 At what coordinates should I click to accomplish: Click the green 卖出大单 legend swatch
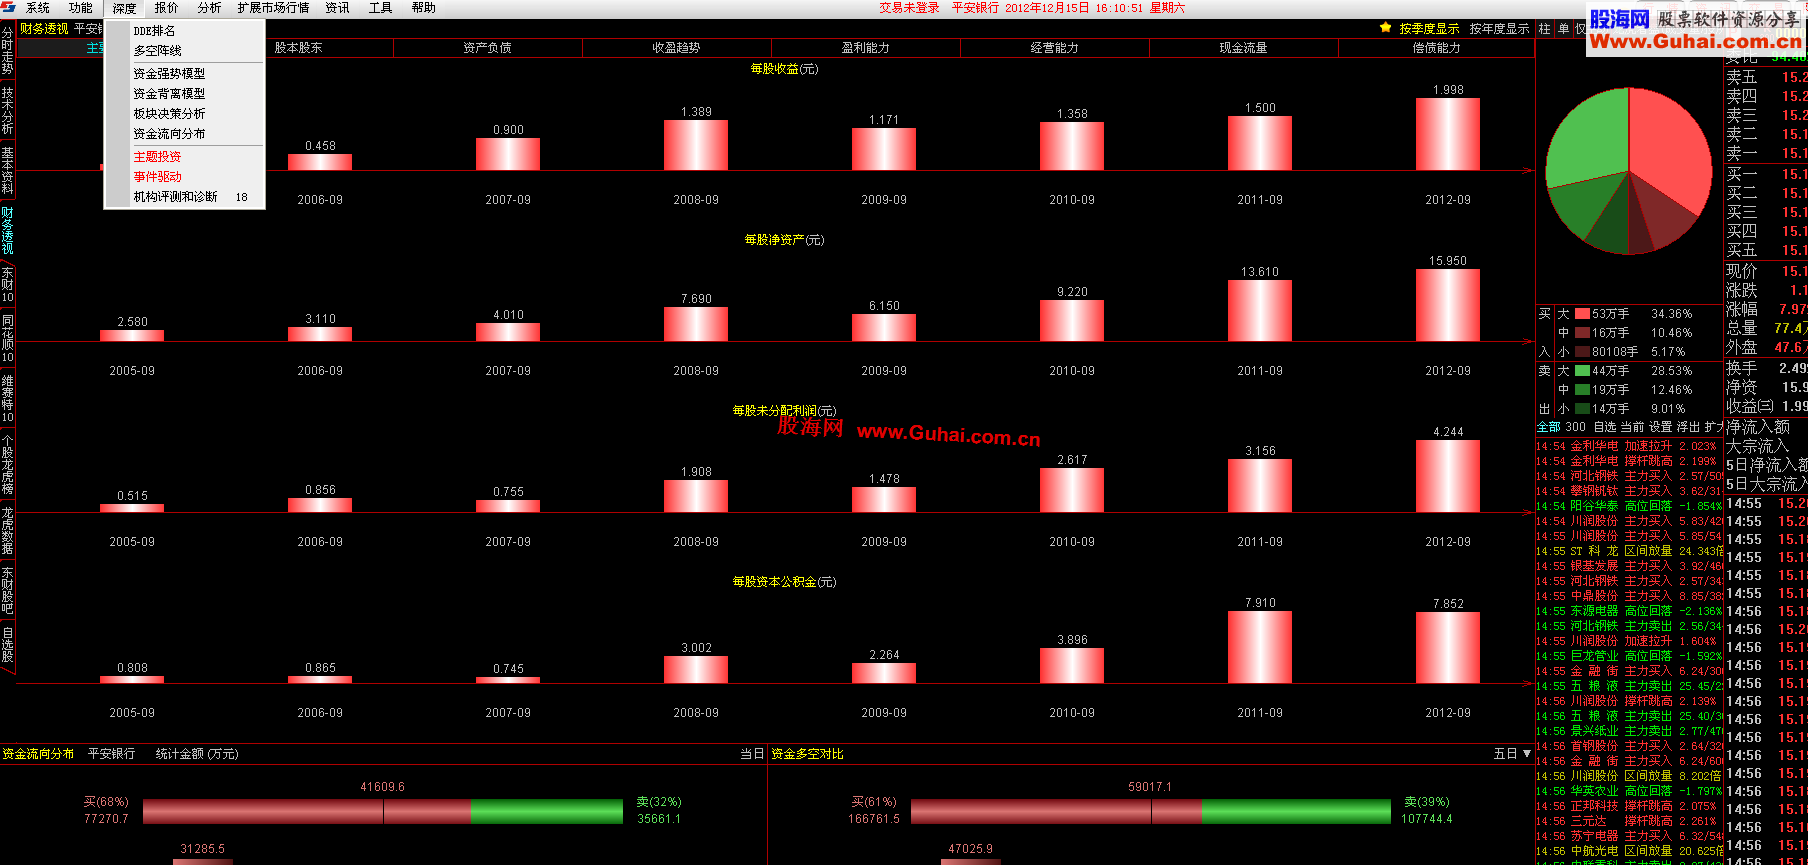(1582, 371)
